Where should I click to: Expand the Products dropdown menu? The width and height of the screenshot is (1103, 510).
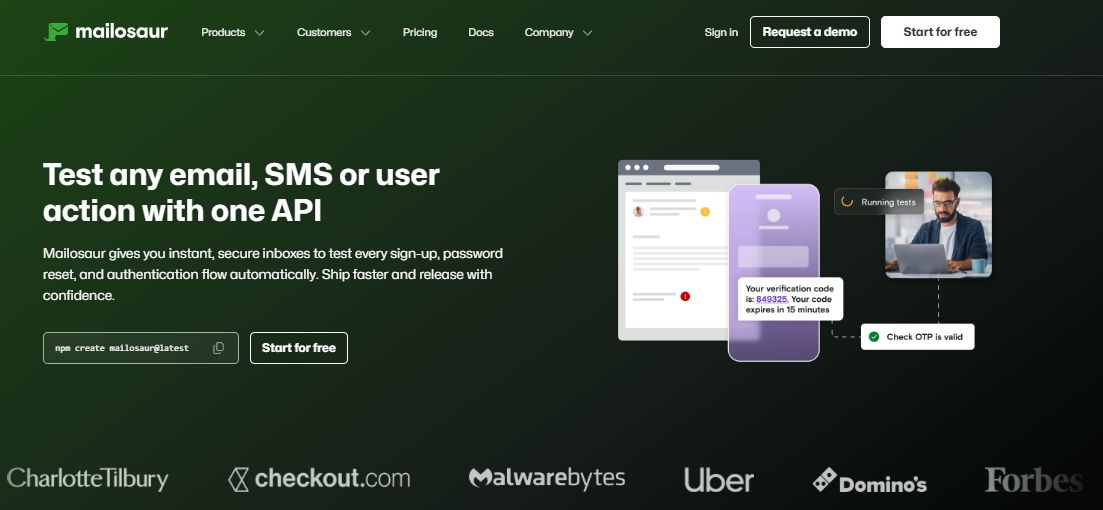(x=232, y=32)
